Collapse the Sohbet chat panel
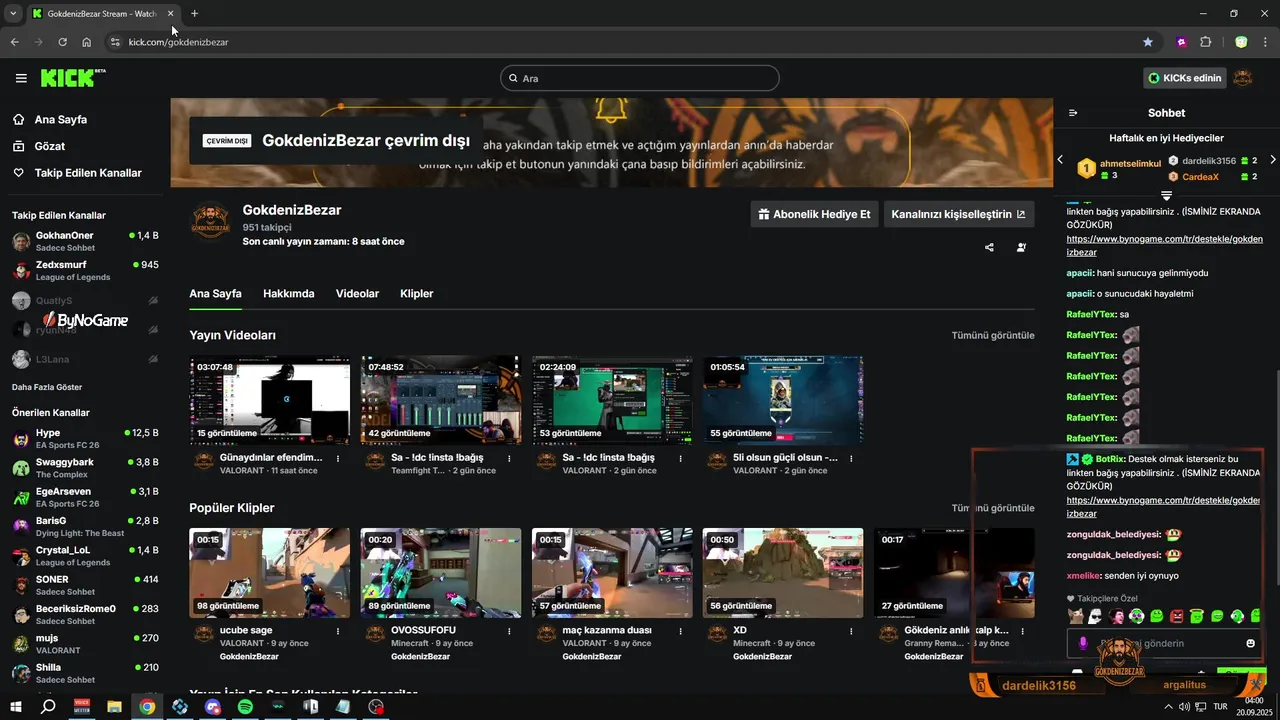This screenshot has width=1280, height=720. click(1073, 113)
